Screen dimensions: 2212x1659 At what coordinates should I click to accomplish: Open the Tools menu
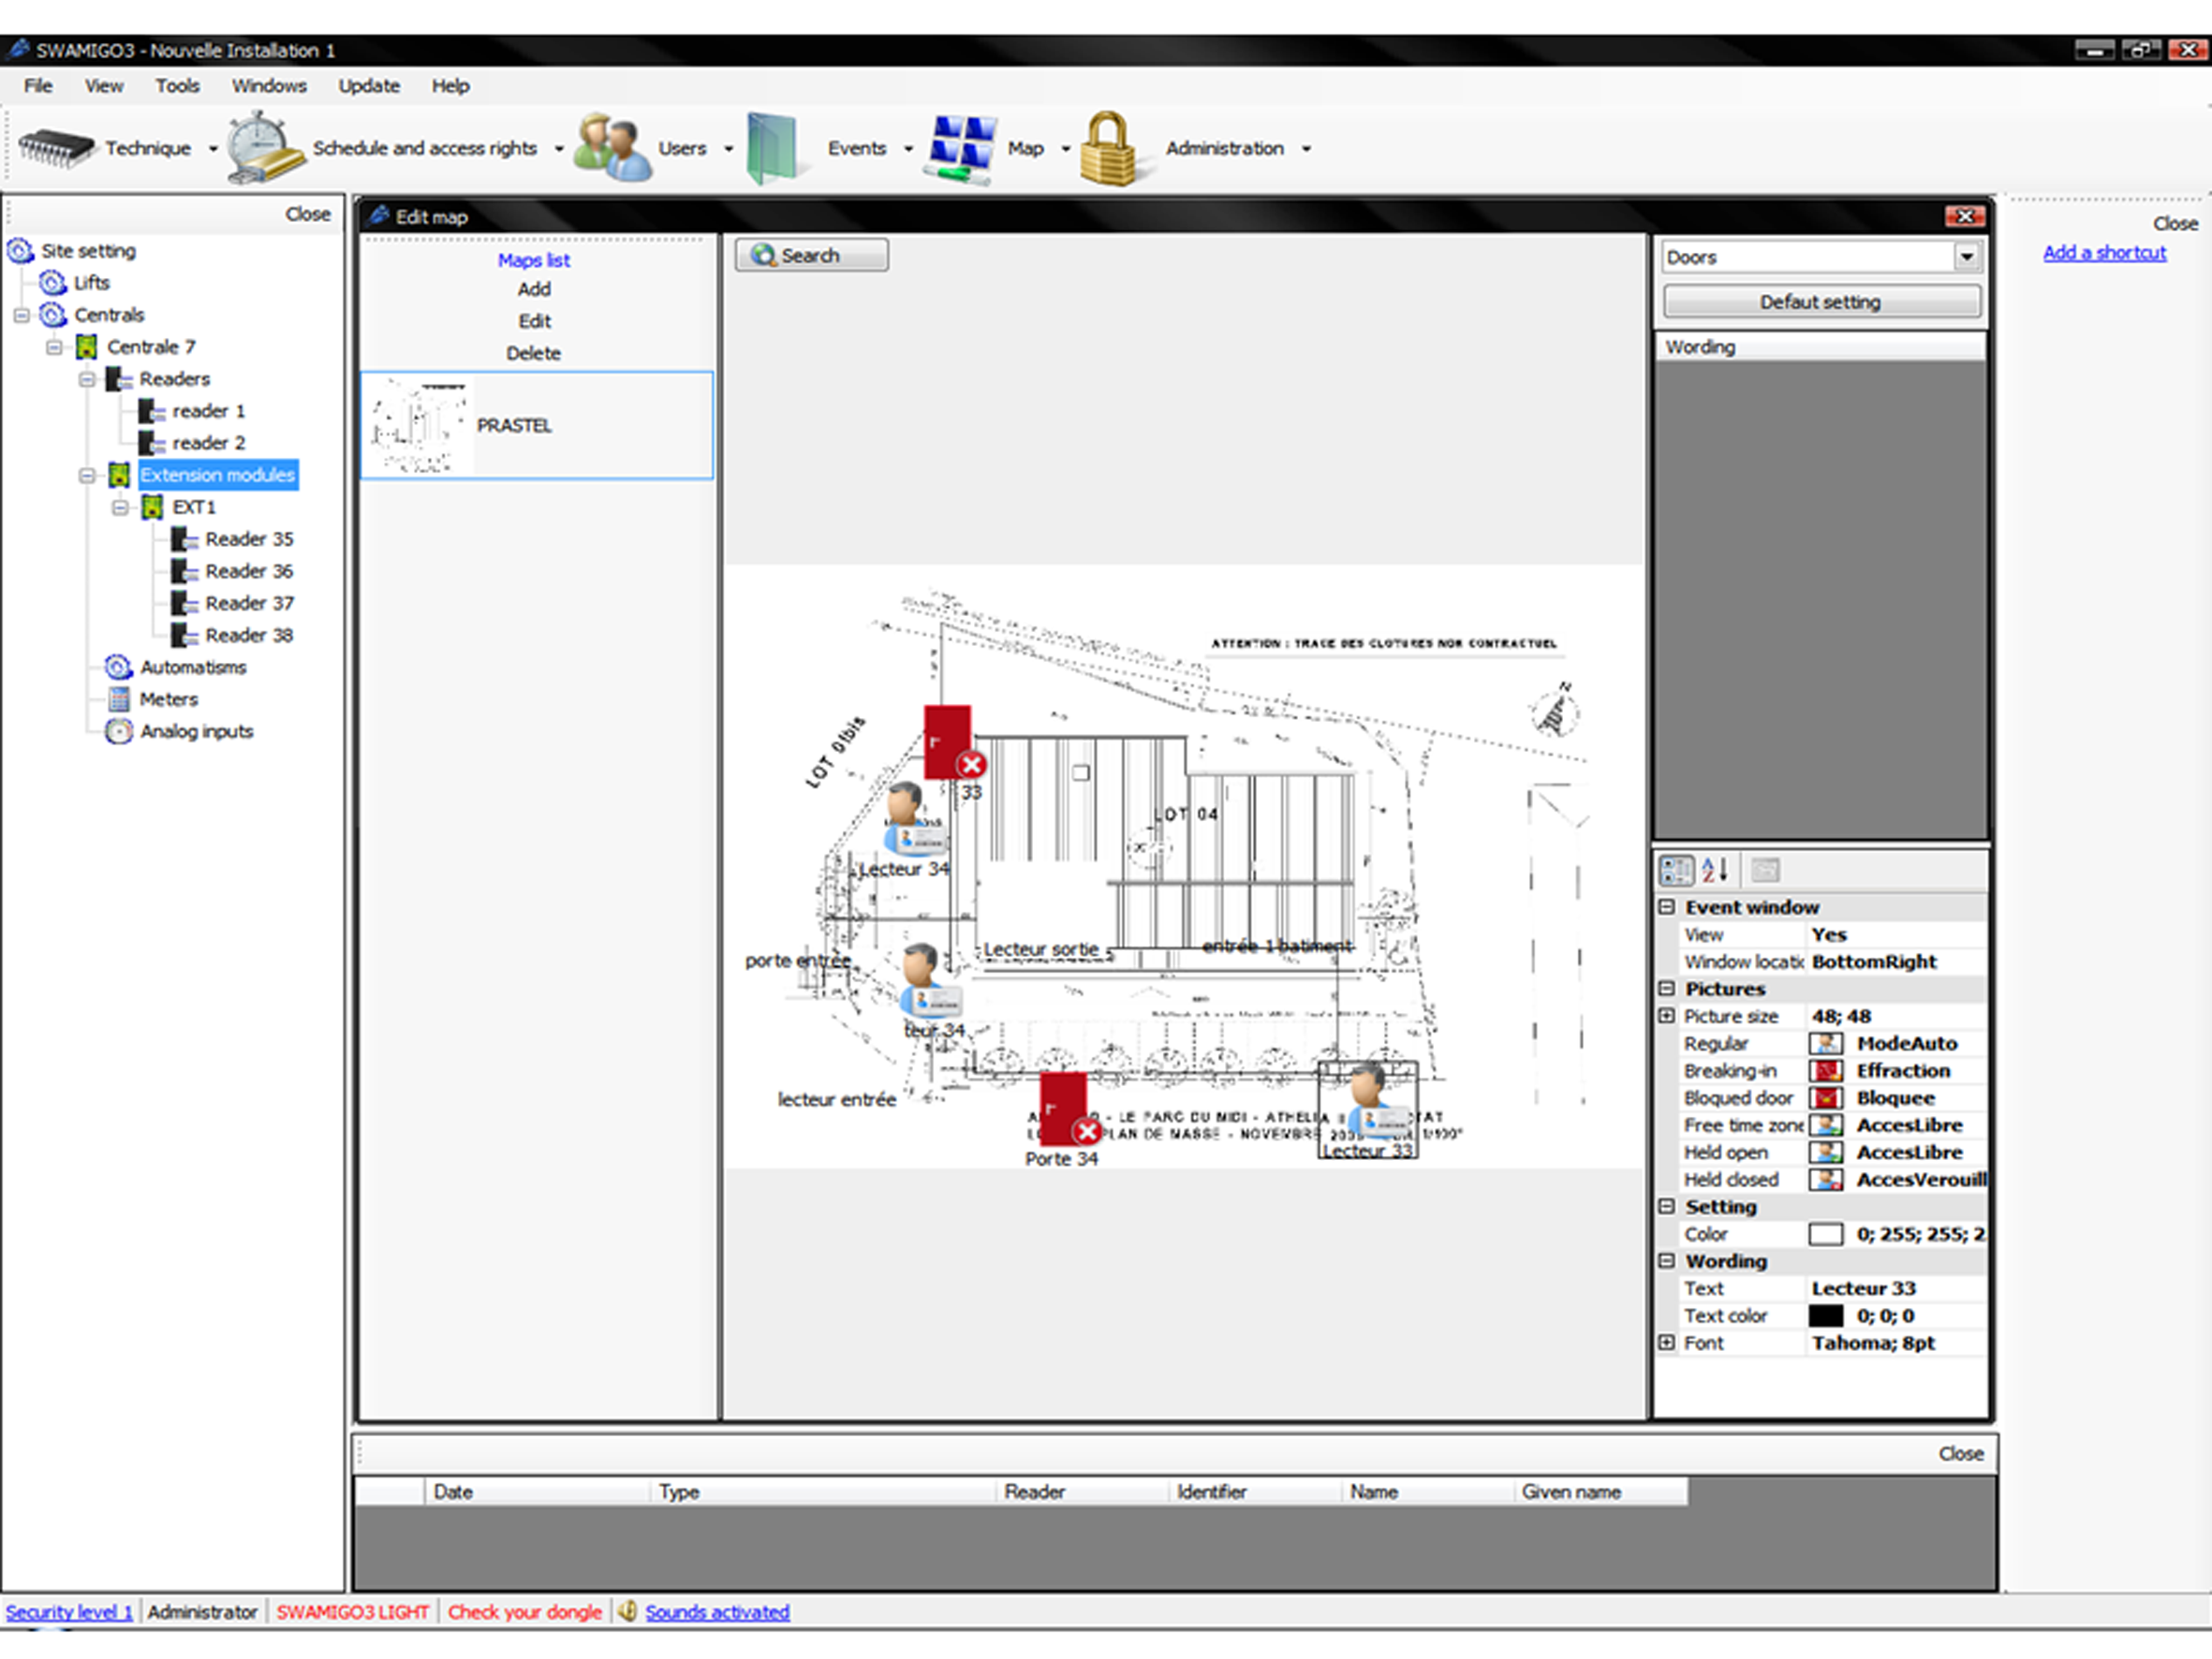(x=177, y=86)
